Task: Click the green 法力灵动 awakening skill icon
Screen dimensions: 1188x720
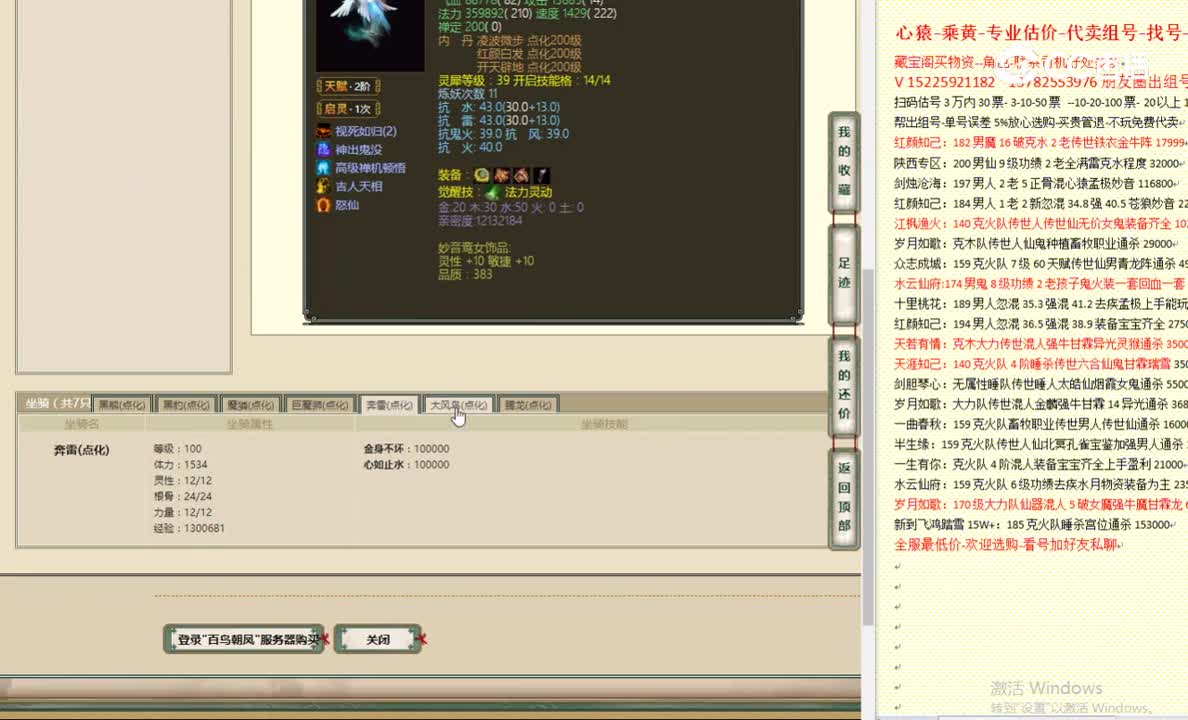Action: pos(492,193)
